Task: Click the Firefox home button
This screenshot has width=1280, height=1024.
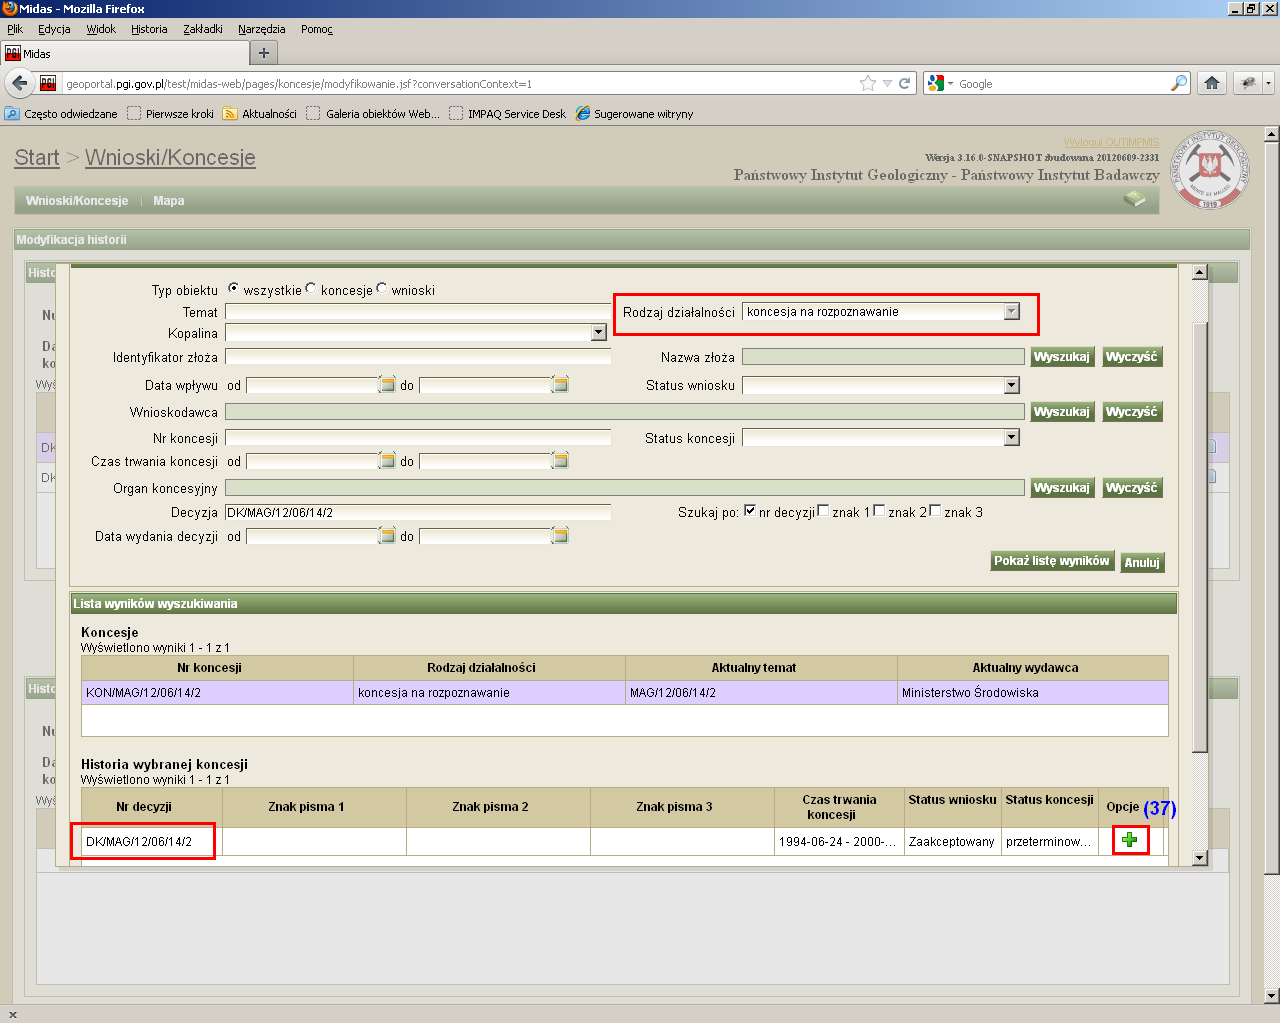Action: point(1212,83)
